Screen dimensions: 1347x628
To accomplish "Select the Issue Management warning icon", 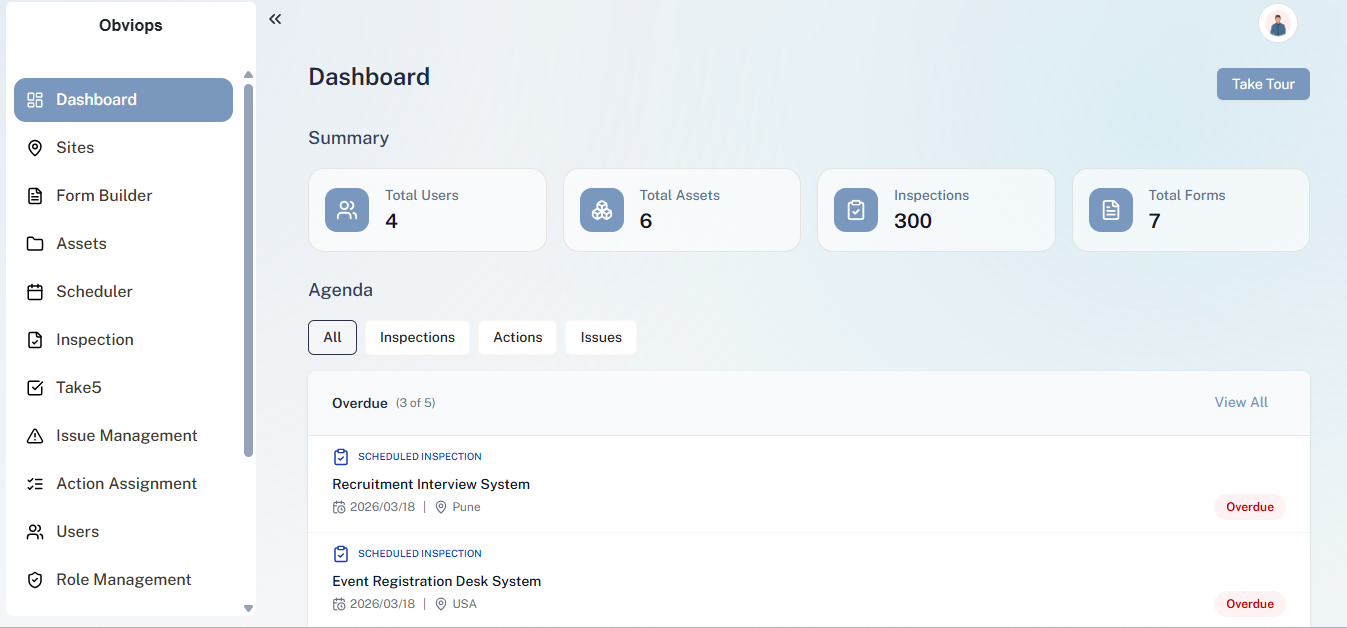I will 35,435.
